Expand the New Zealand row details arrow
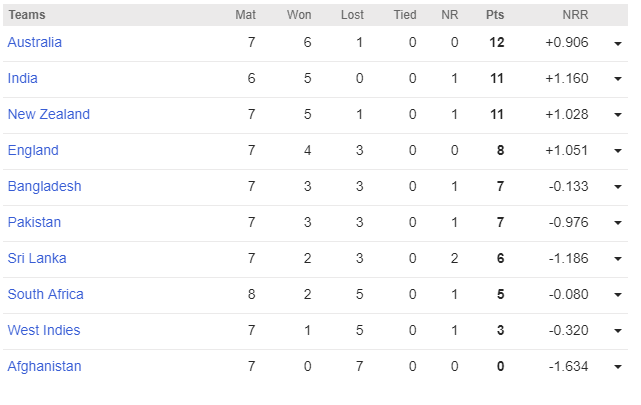The image size is (641, 405). click(618, 115)
